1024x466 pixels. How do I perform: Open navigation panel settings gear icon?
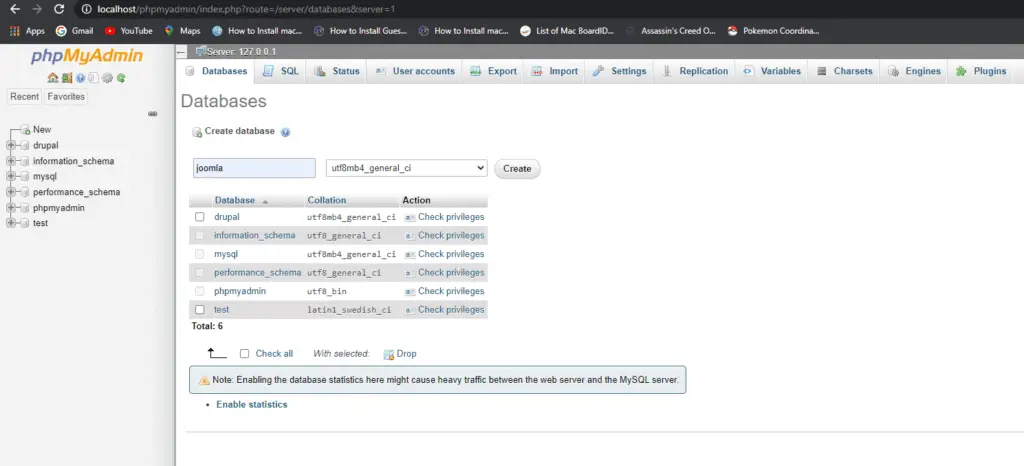[107, 78]
